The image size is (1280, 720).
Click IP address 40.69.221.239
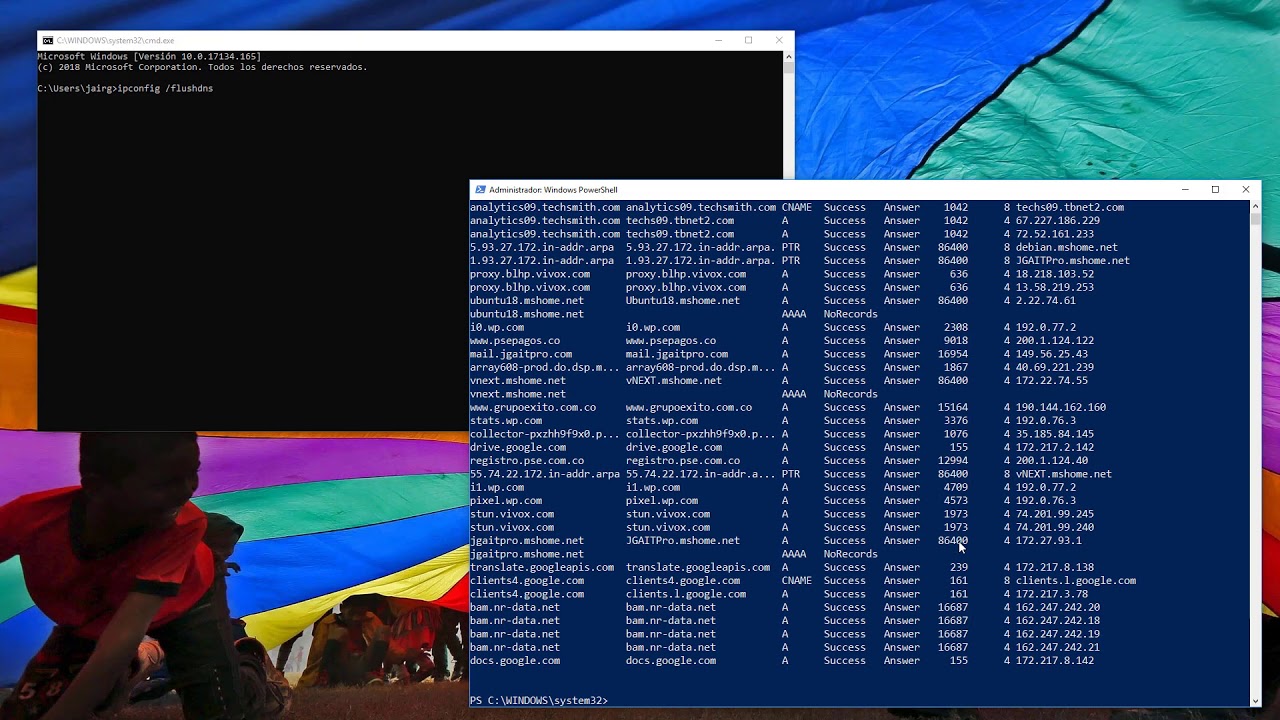[1055, 367]
